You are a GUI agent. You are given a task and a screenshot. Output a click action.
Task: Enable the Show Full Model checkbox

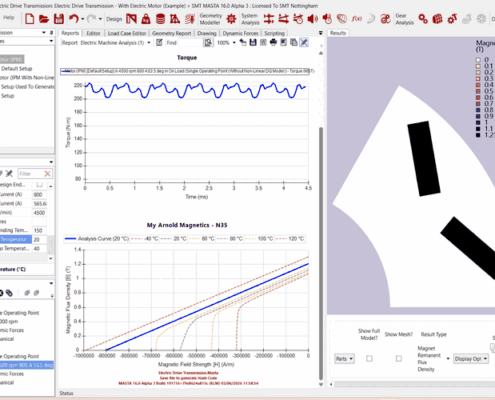click(x=369, y=359)
